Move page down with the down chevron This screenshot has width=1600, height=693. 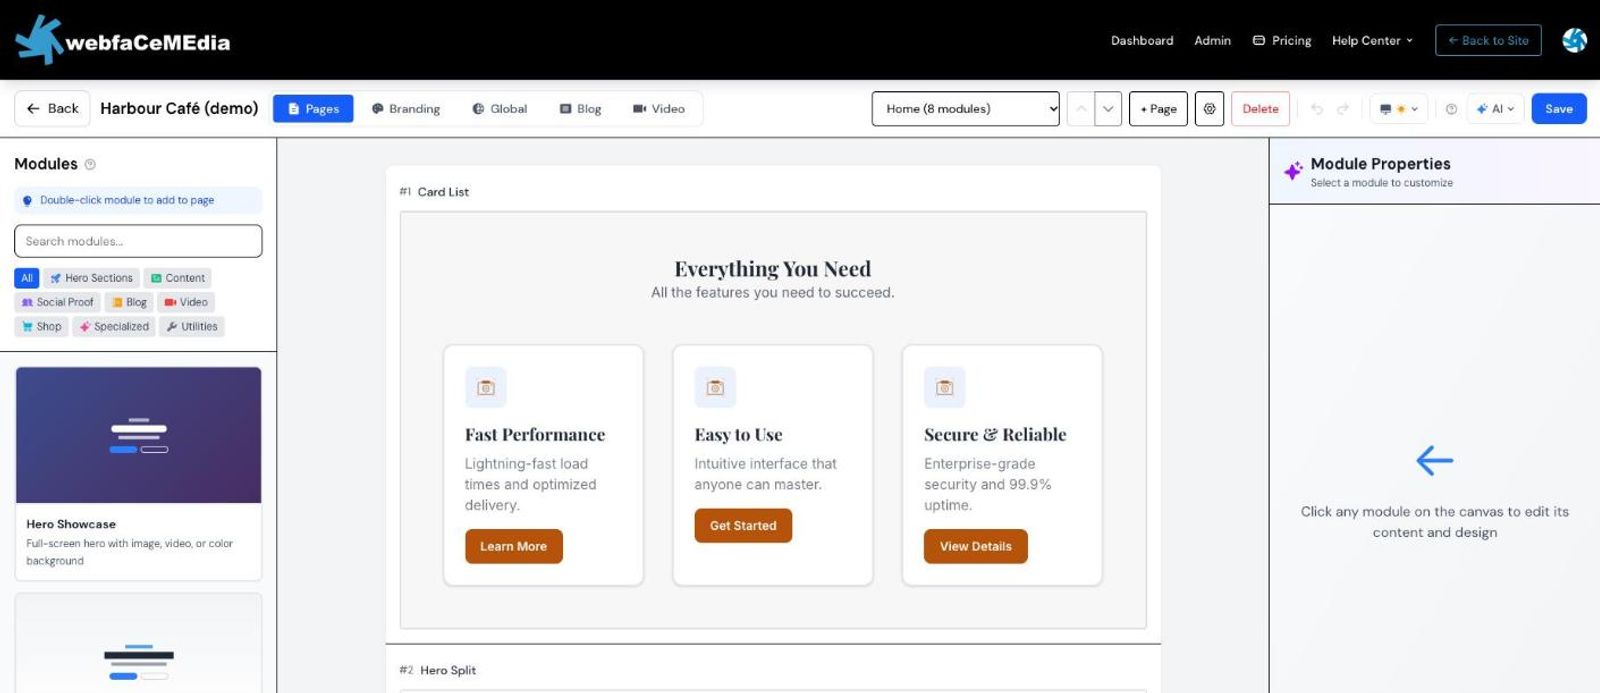point(1108,108)
